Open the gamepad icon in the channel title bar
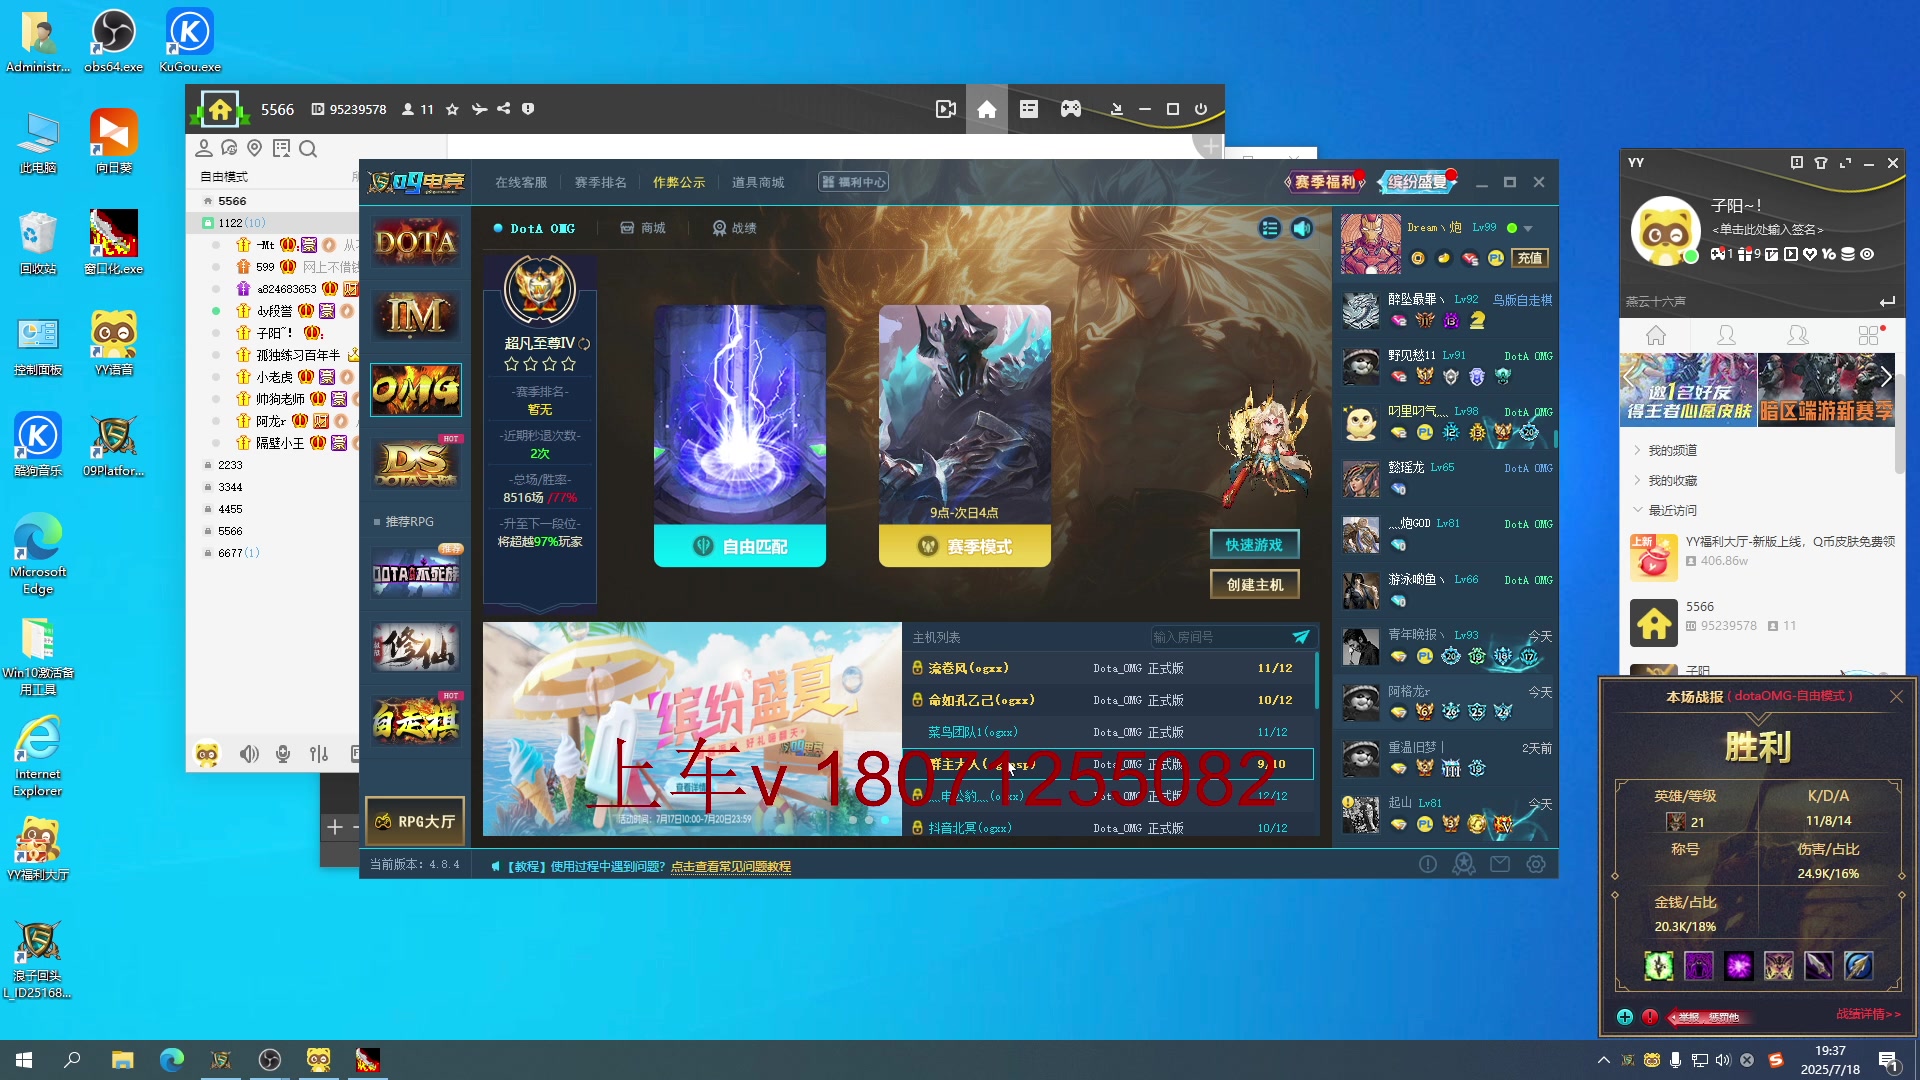This screenshot has width=1920, height=1080. coord(1071,109)
